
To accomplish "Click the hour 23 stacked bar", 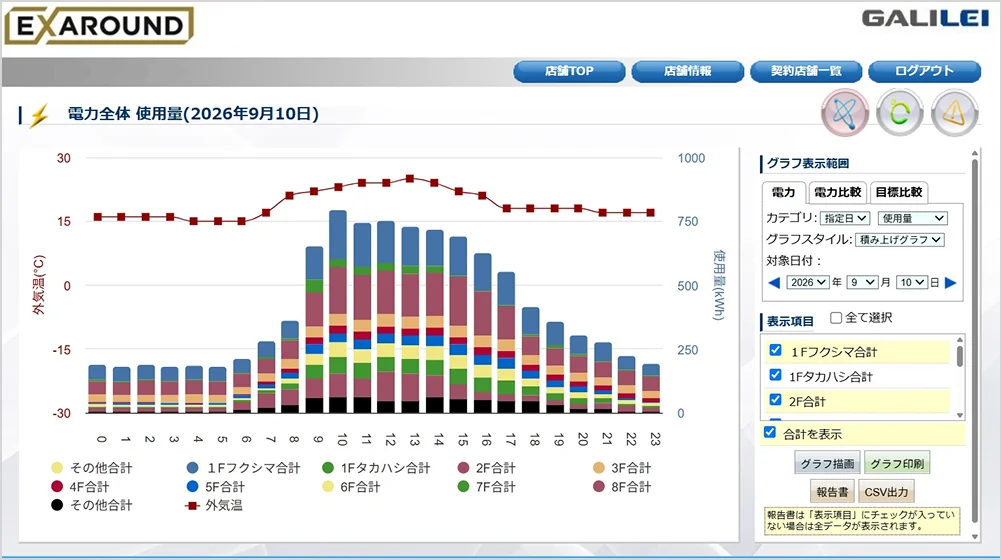I will coord(651,389).
